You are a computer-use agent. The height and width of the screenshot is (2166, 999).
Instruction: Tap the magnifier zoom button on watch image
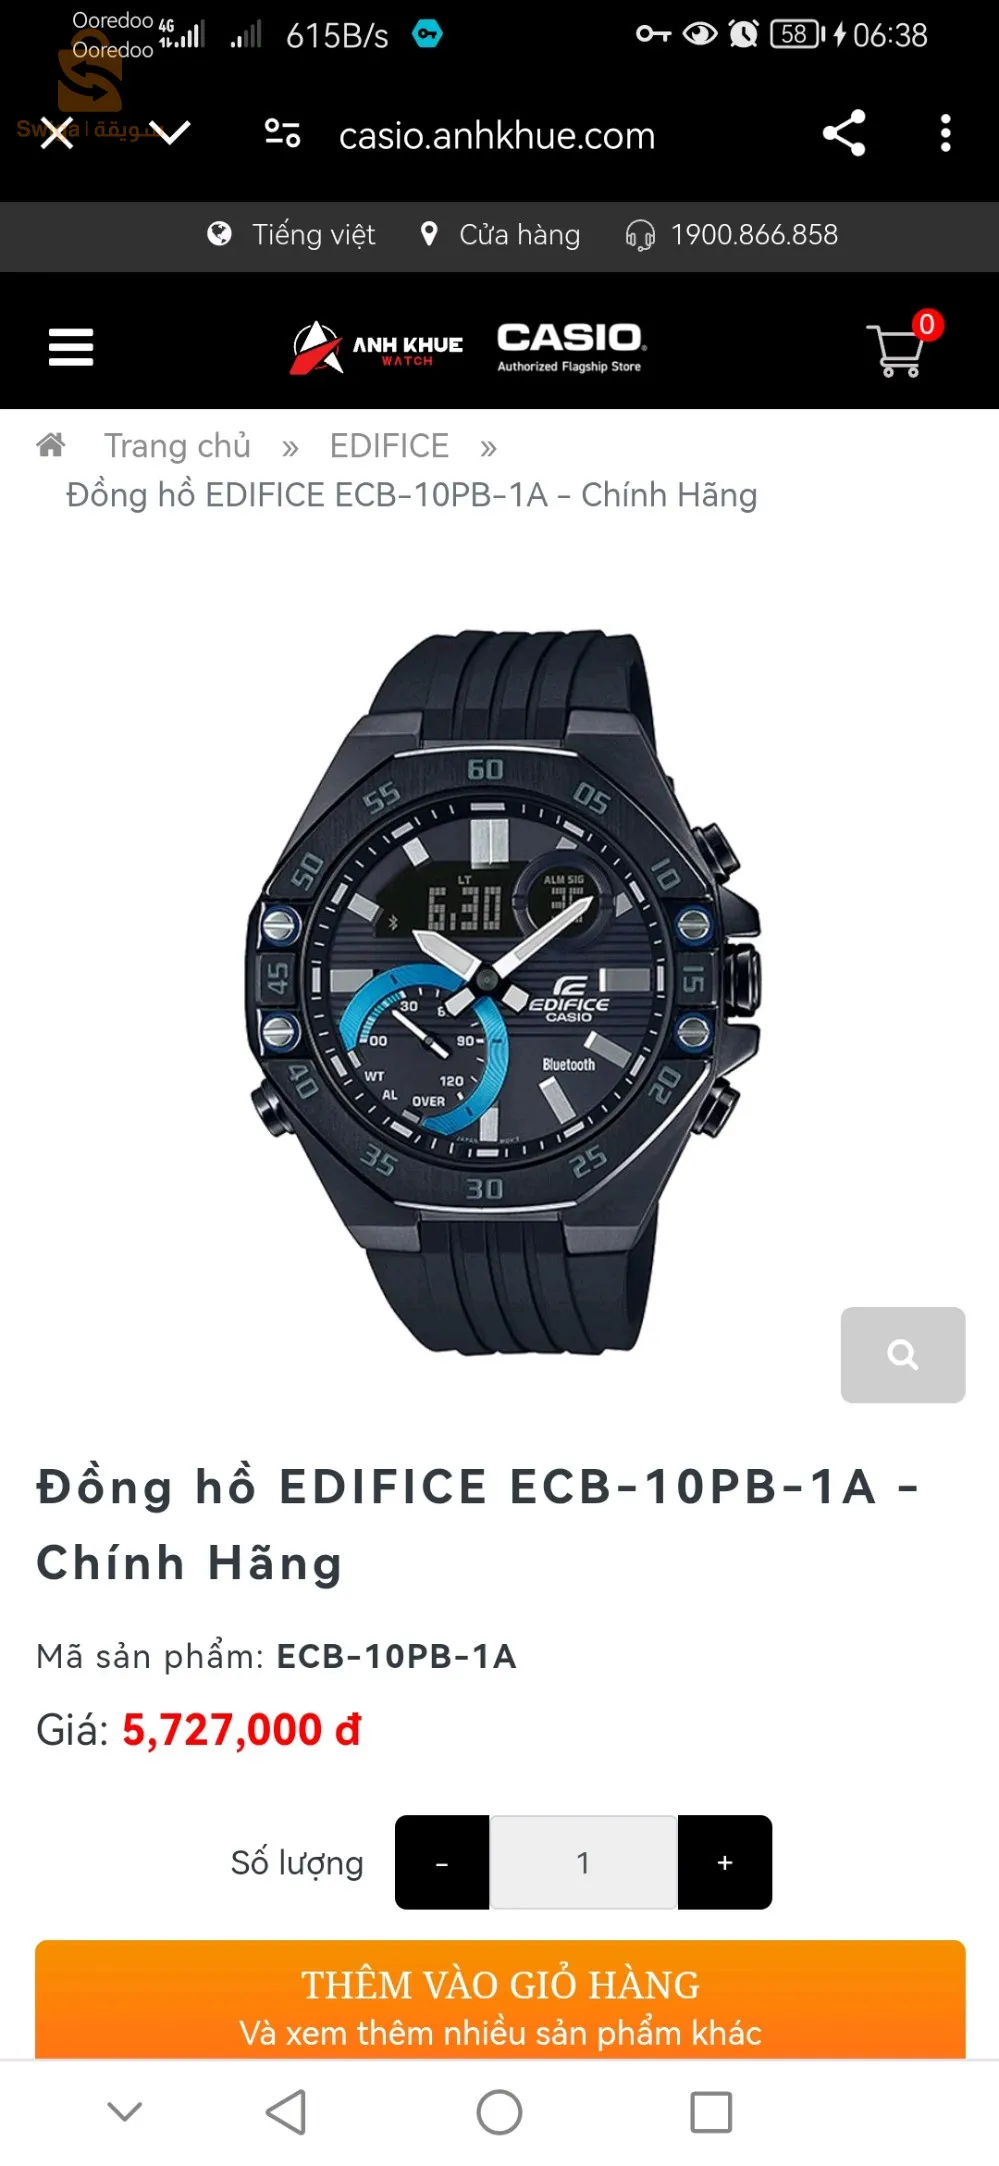[x=903, y=1354]
